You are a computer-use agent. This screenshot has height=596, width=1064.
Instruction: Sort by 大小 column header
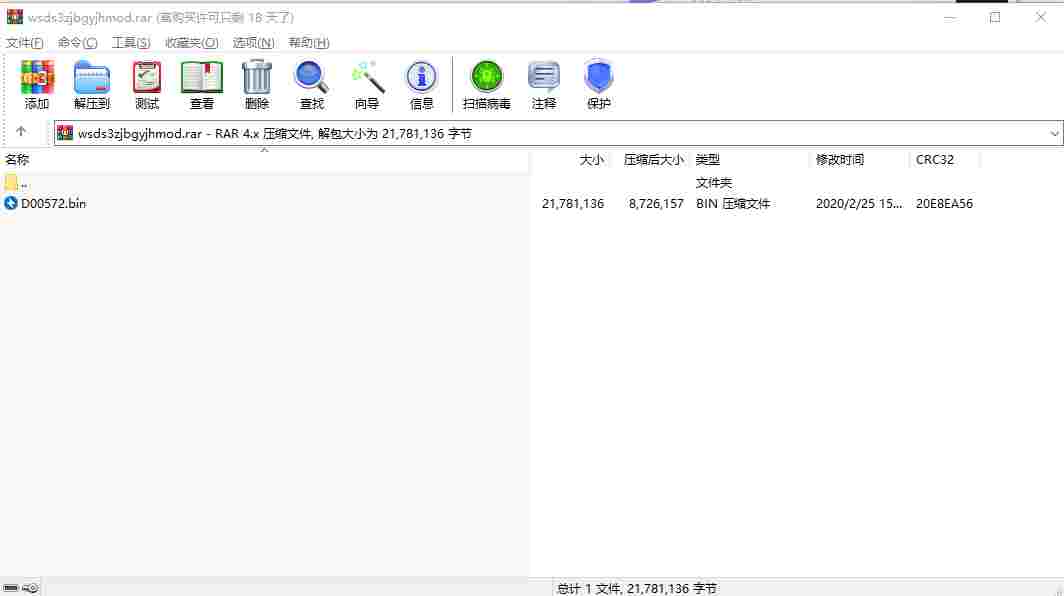click(569, 160)
